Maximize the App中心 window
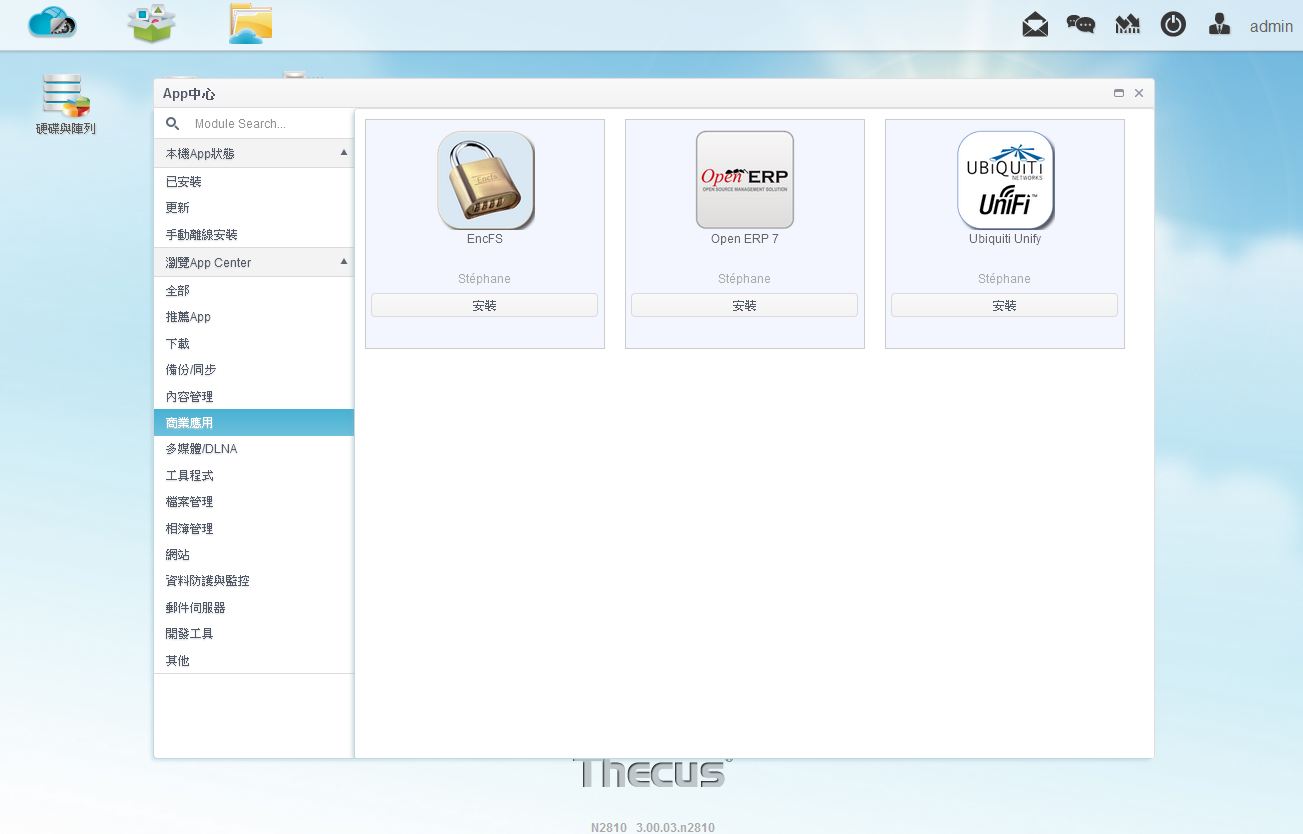1303x834 pixels. (1119, 93)
